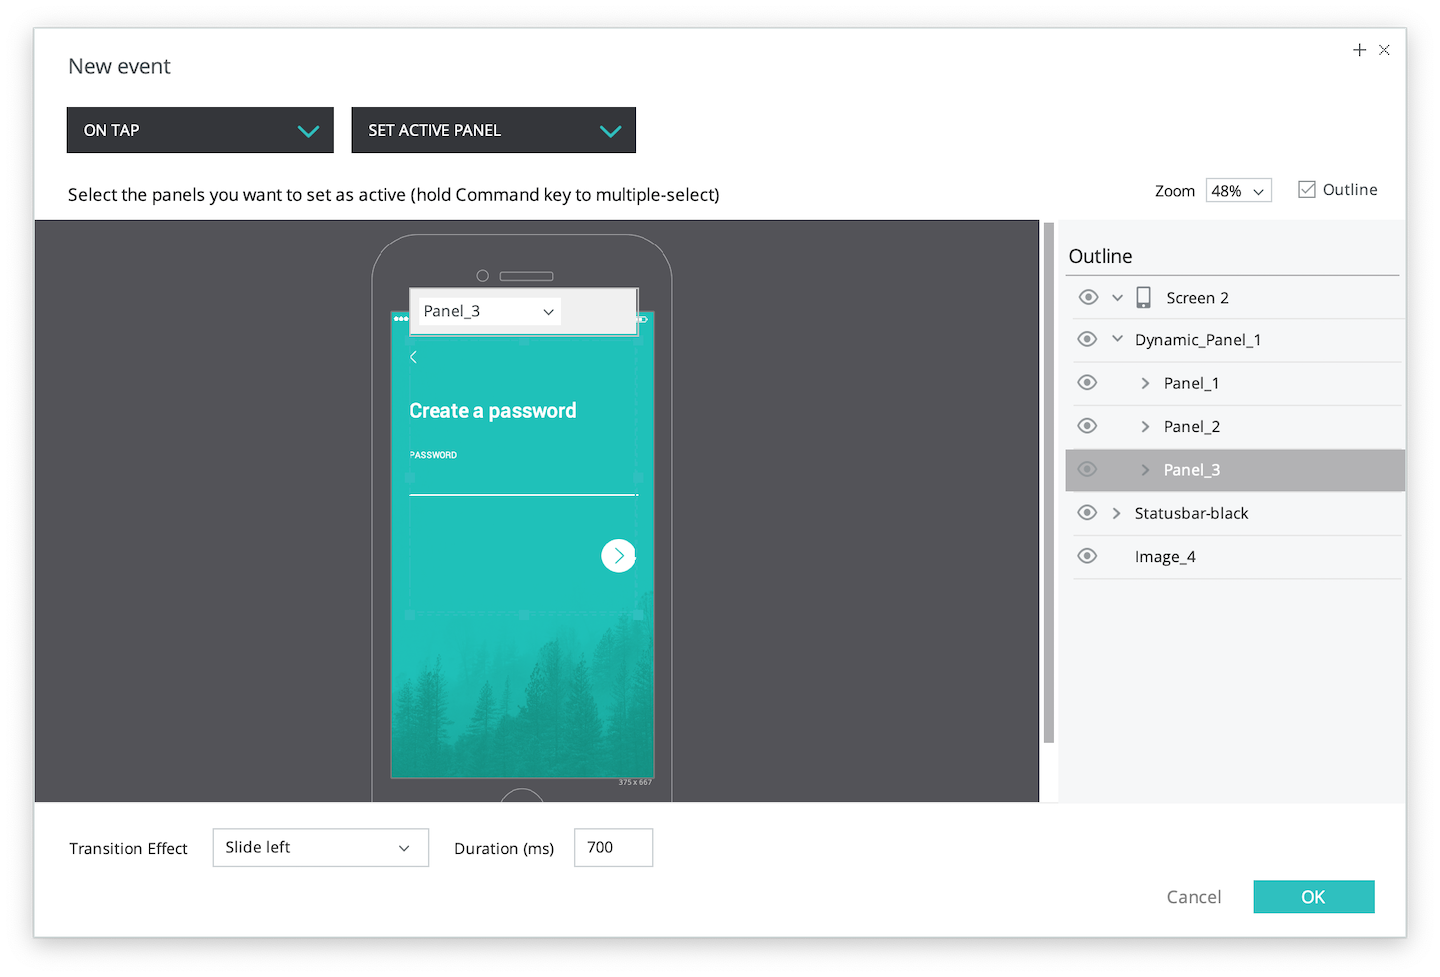This screenshot has height=977, width=1440.
Task: Click the back chevron icon inside the prototype
Action: (413, 357)
